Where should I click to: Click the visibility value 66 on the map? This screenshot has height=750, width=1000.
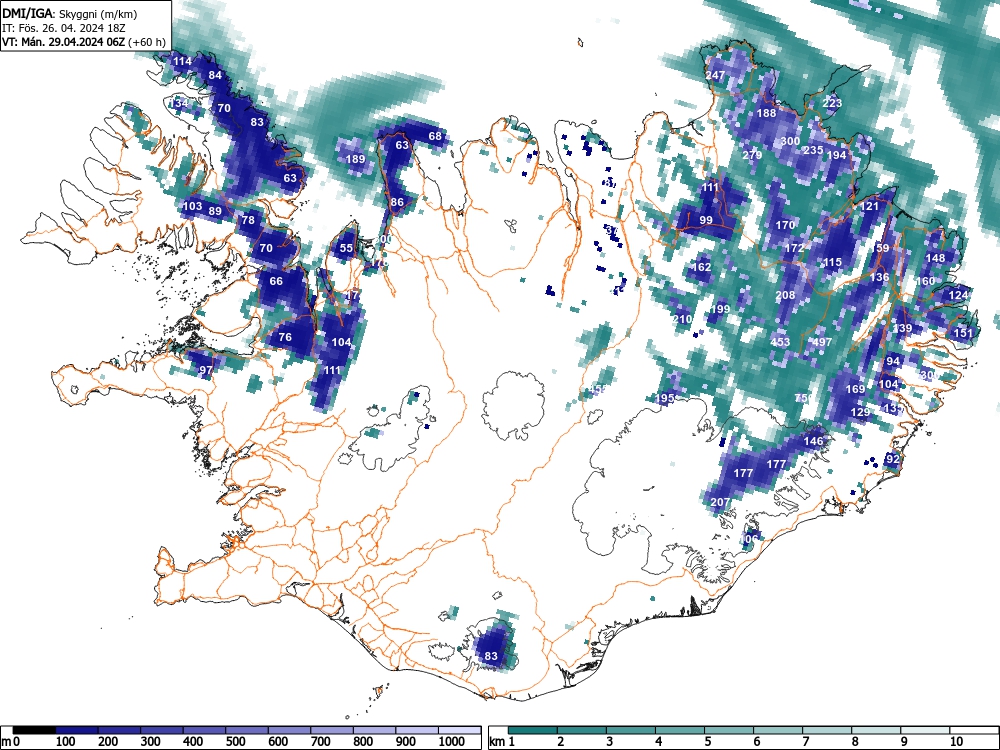(x=276, y=281)
